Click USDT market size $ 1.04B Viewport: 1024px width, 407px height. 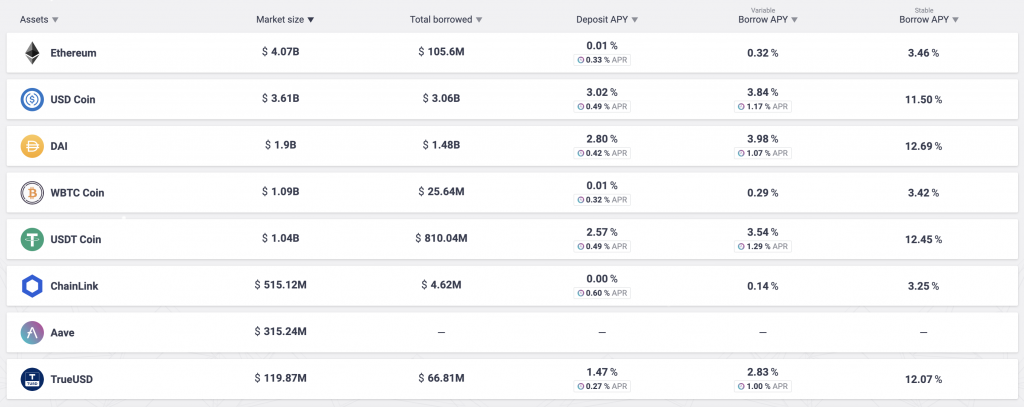click(281, 238)
